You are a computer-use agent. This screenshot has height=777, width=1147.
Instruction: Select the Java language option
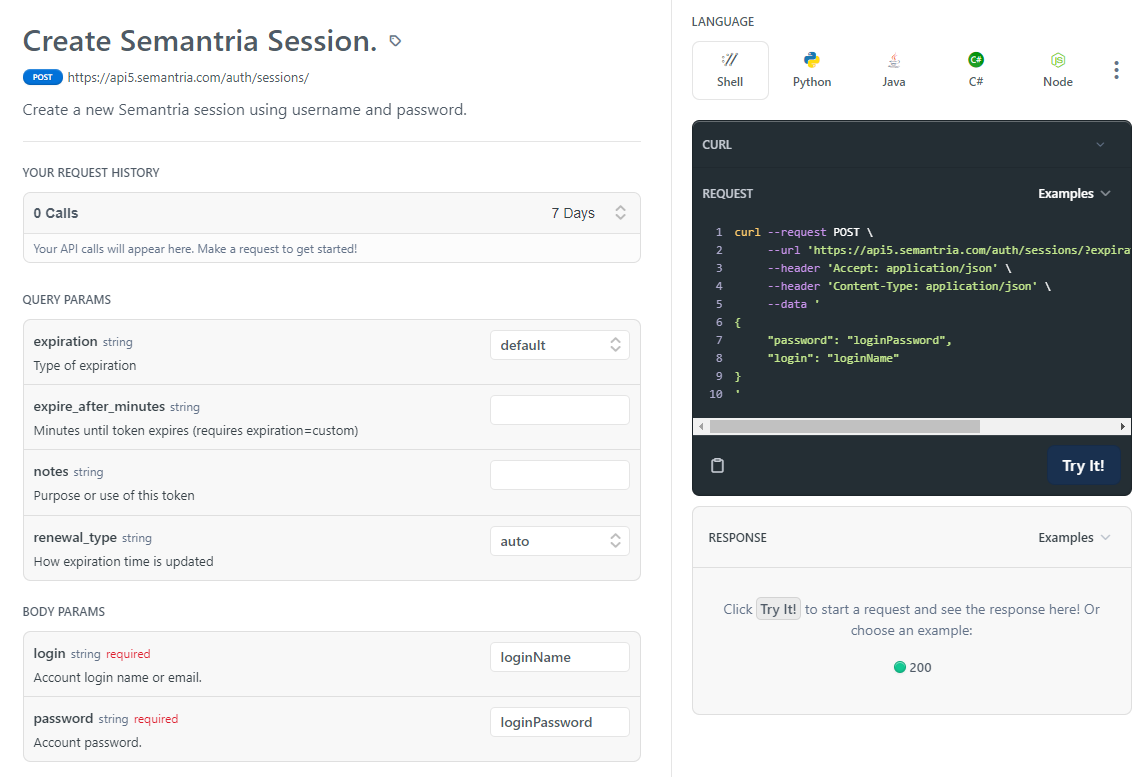pyautogui.click(x=894, y=70)
